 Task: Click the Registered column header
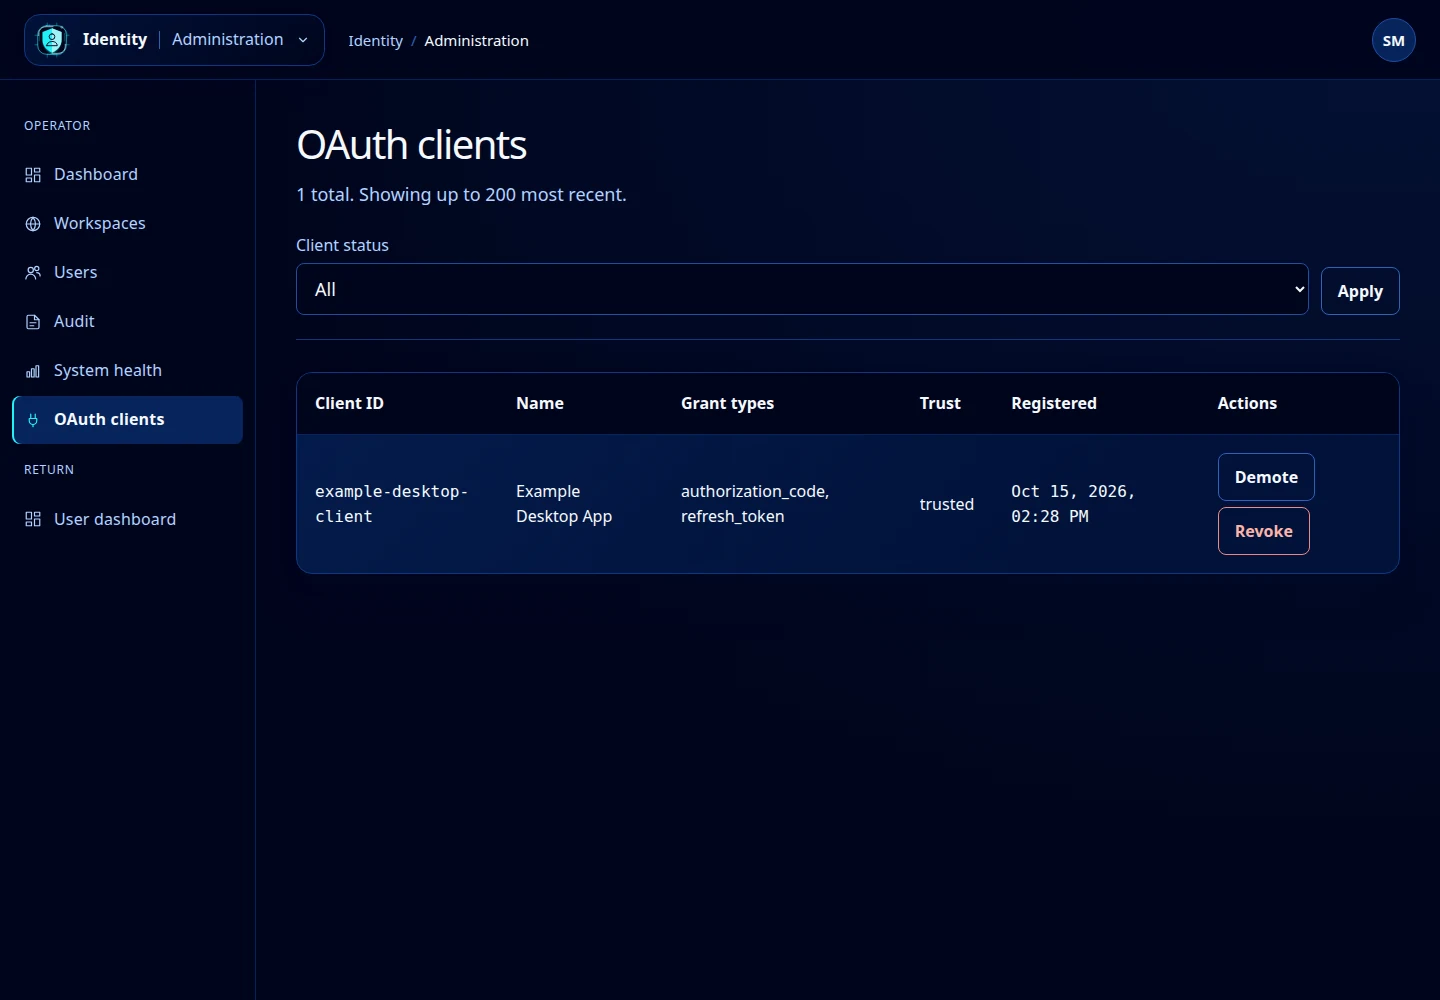click(1054, 403)
